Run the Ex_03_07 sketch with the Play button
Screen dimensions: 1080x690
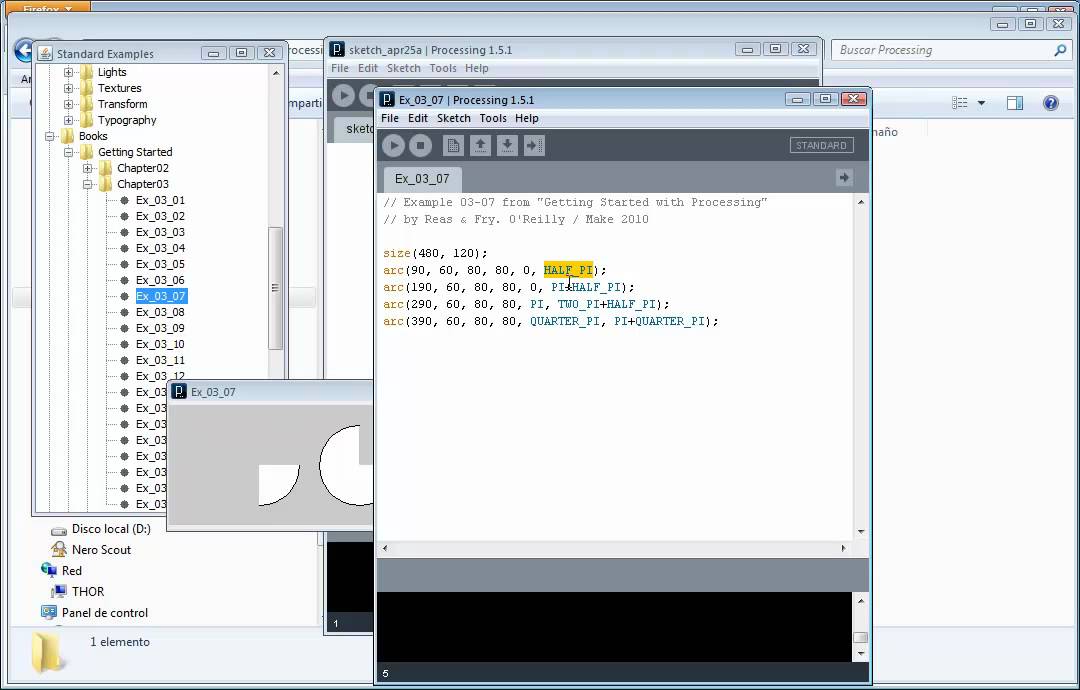(393, 145)
